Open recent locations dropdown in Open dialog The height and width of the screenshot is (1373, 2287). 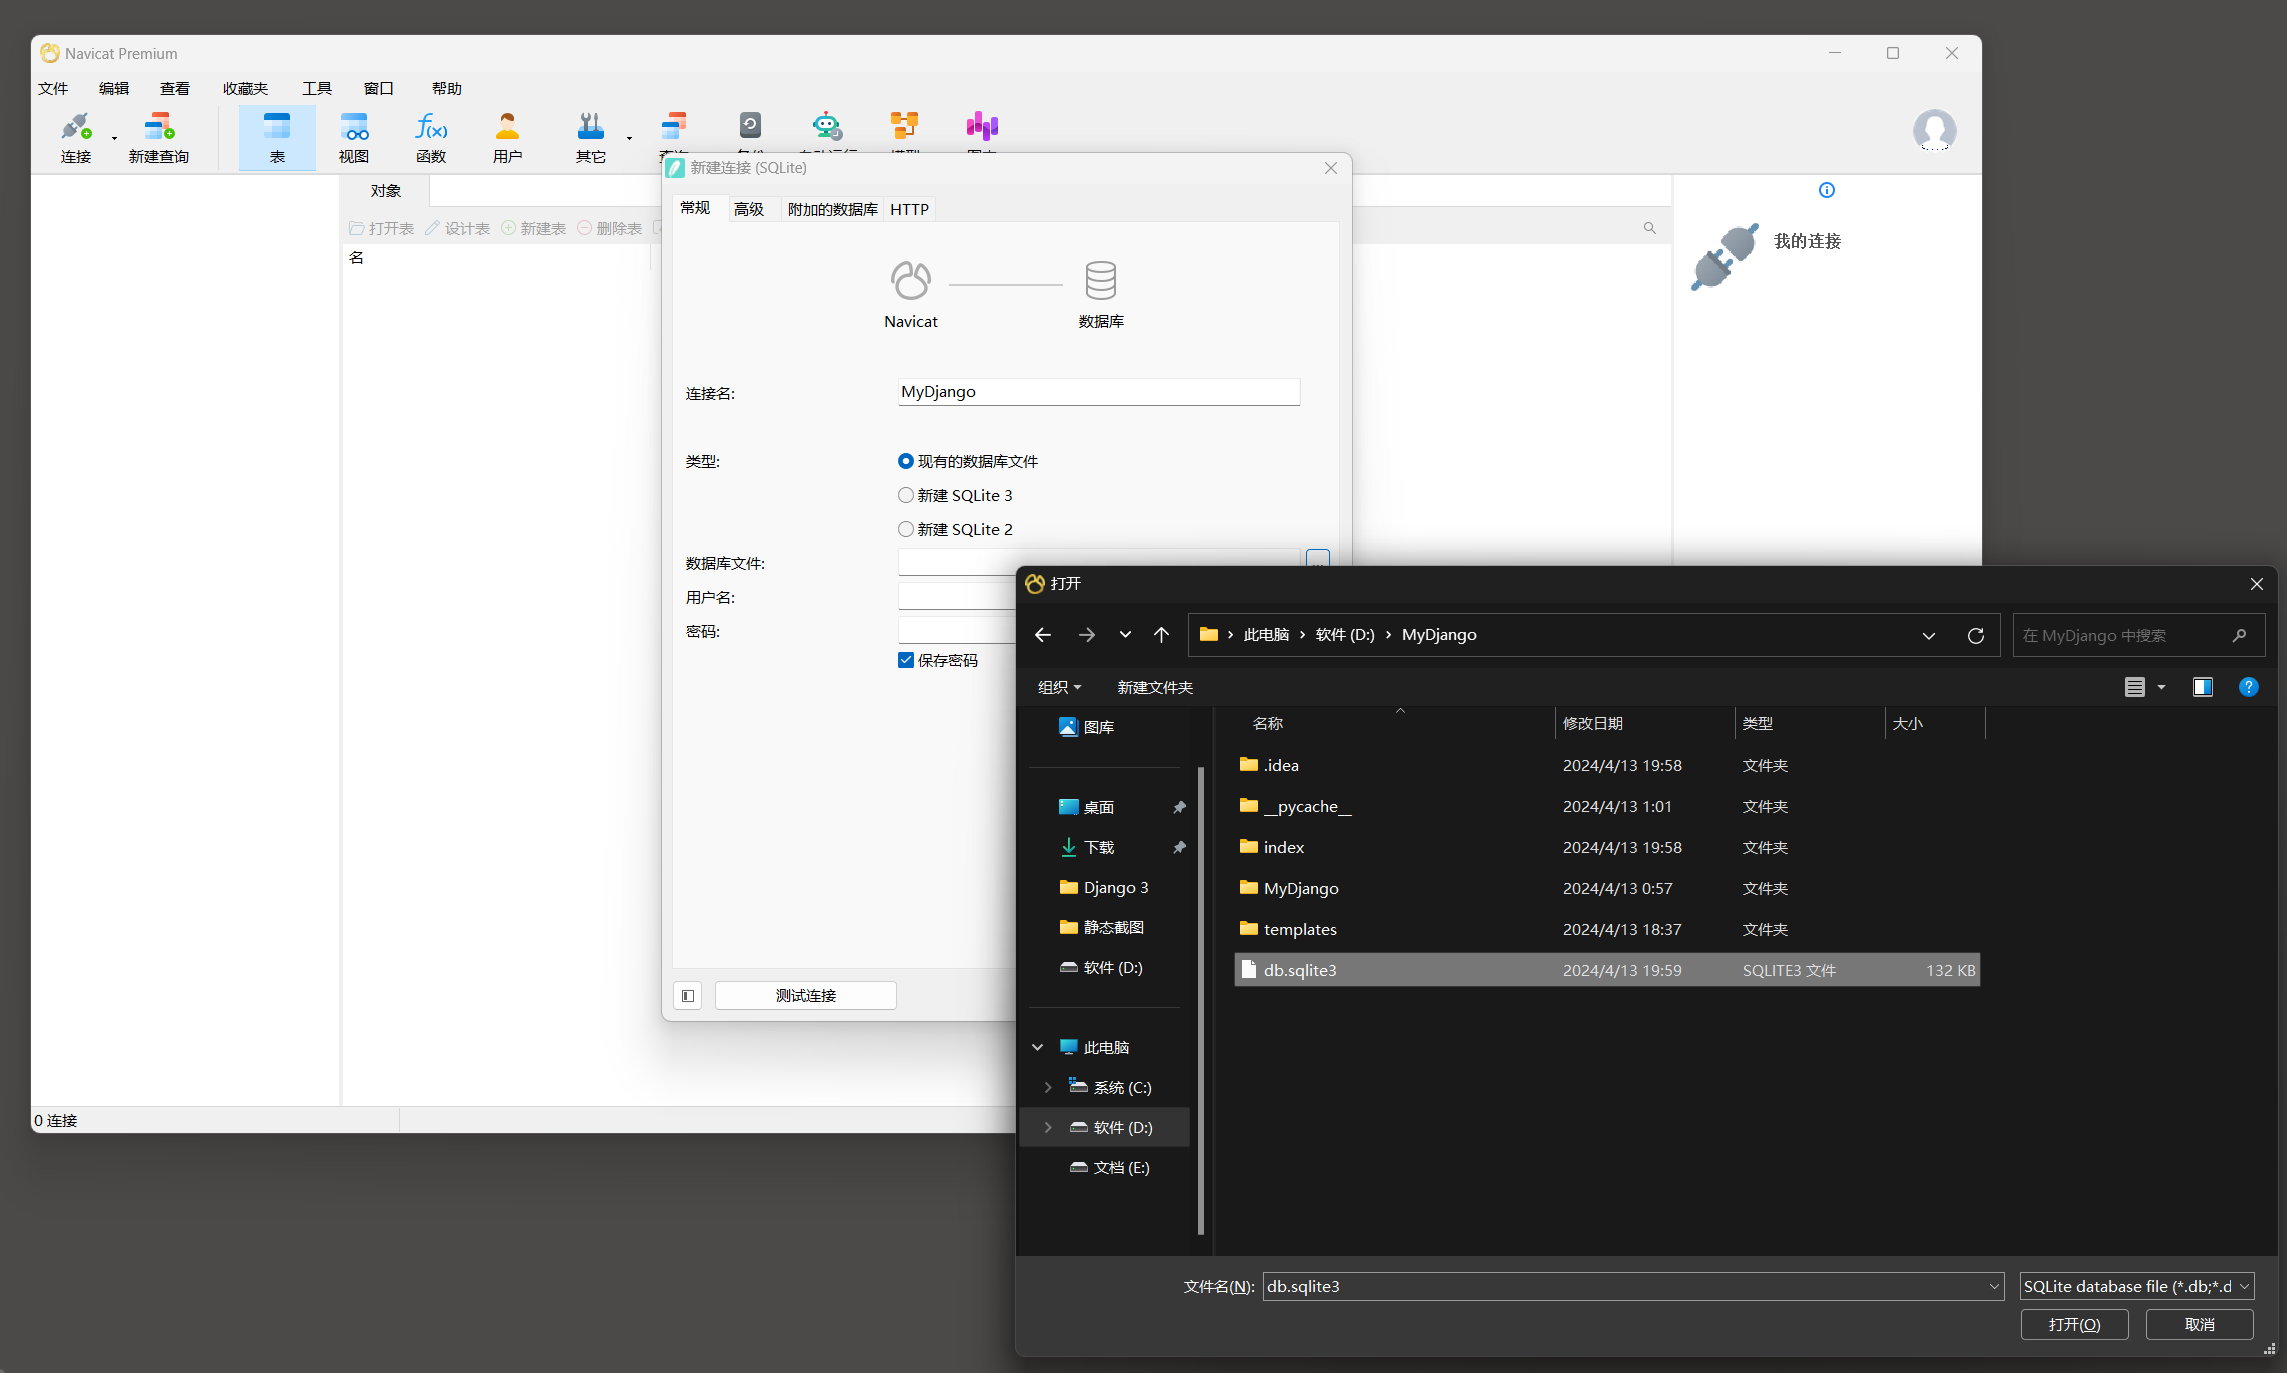(1126, 635)
